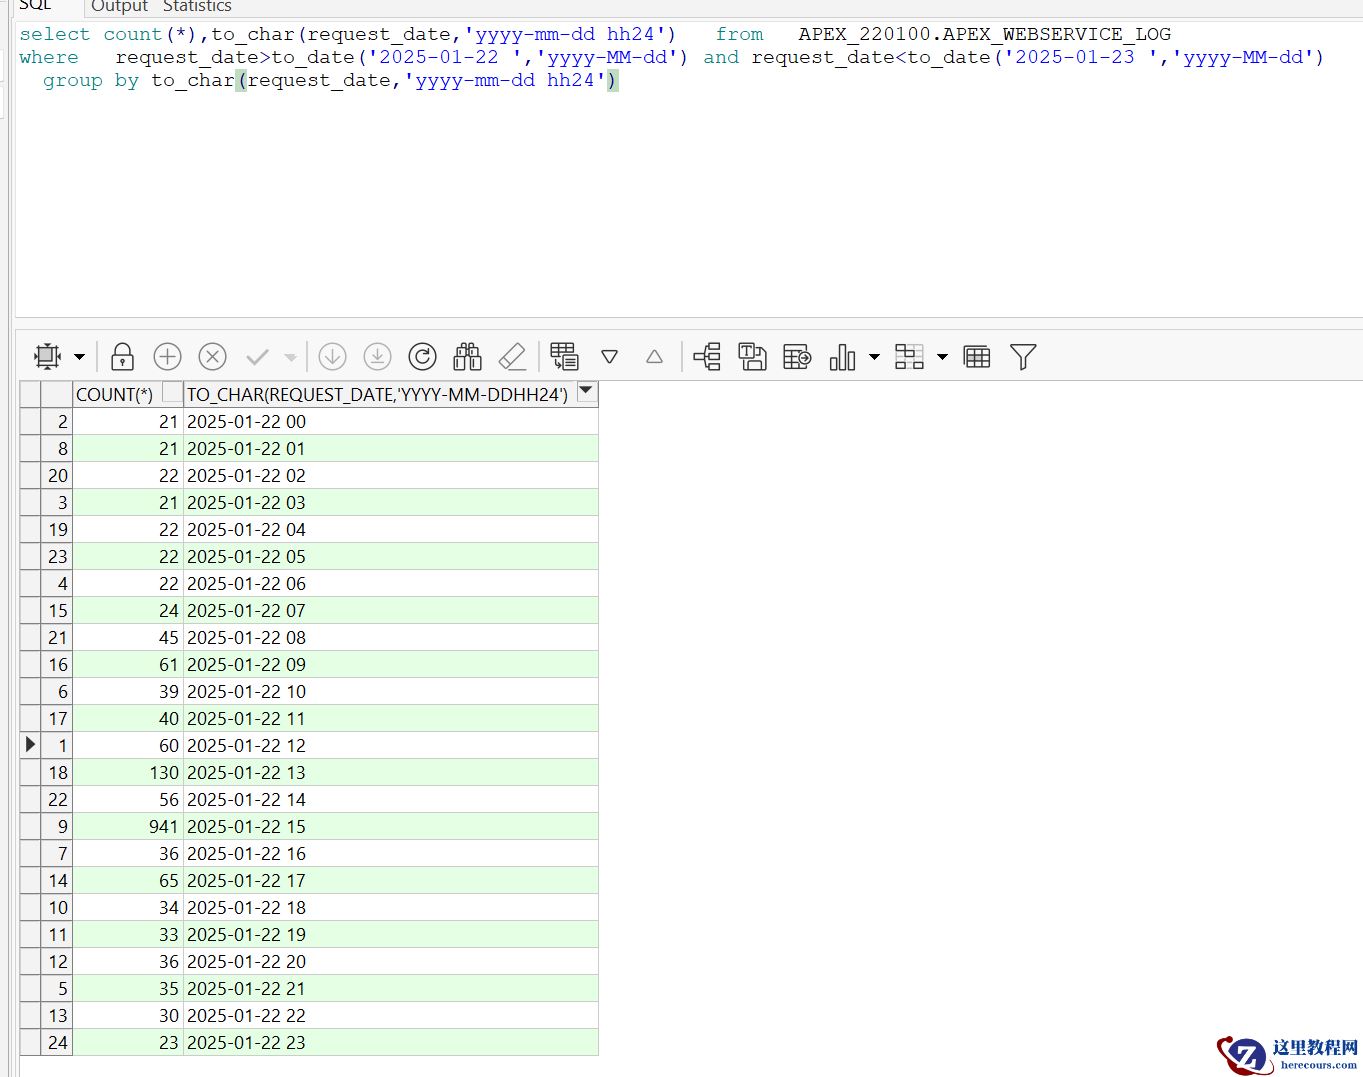1363x1077 pixels.
Task: Click the bar chart icon
Action: coord(842,357)
